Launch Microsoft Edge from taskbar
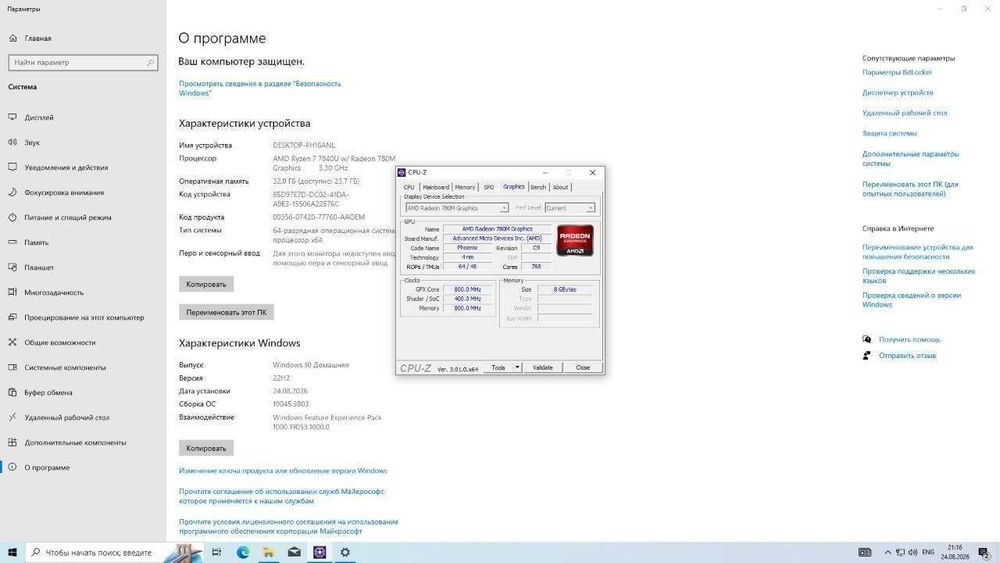The width and height of the screenshot is (1000, 563). point(243,552)
